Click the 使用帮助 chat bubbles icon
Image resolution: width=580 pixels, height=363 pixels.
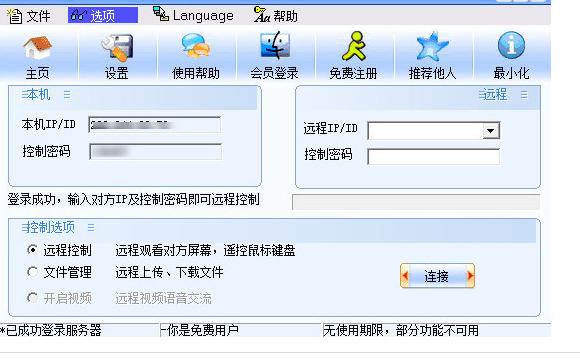point(196,47)
